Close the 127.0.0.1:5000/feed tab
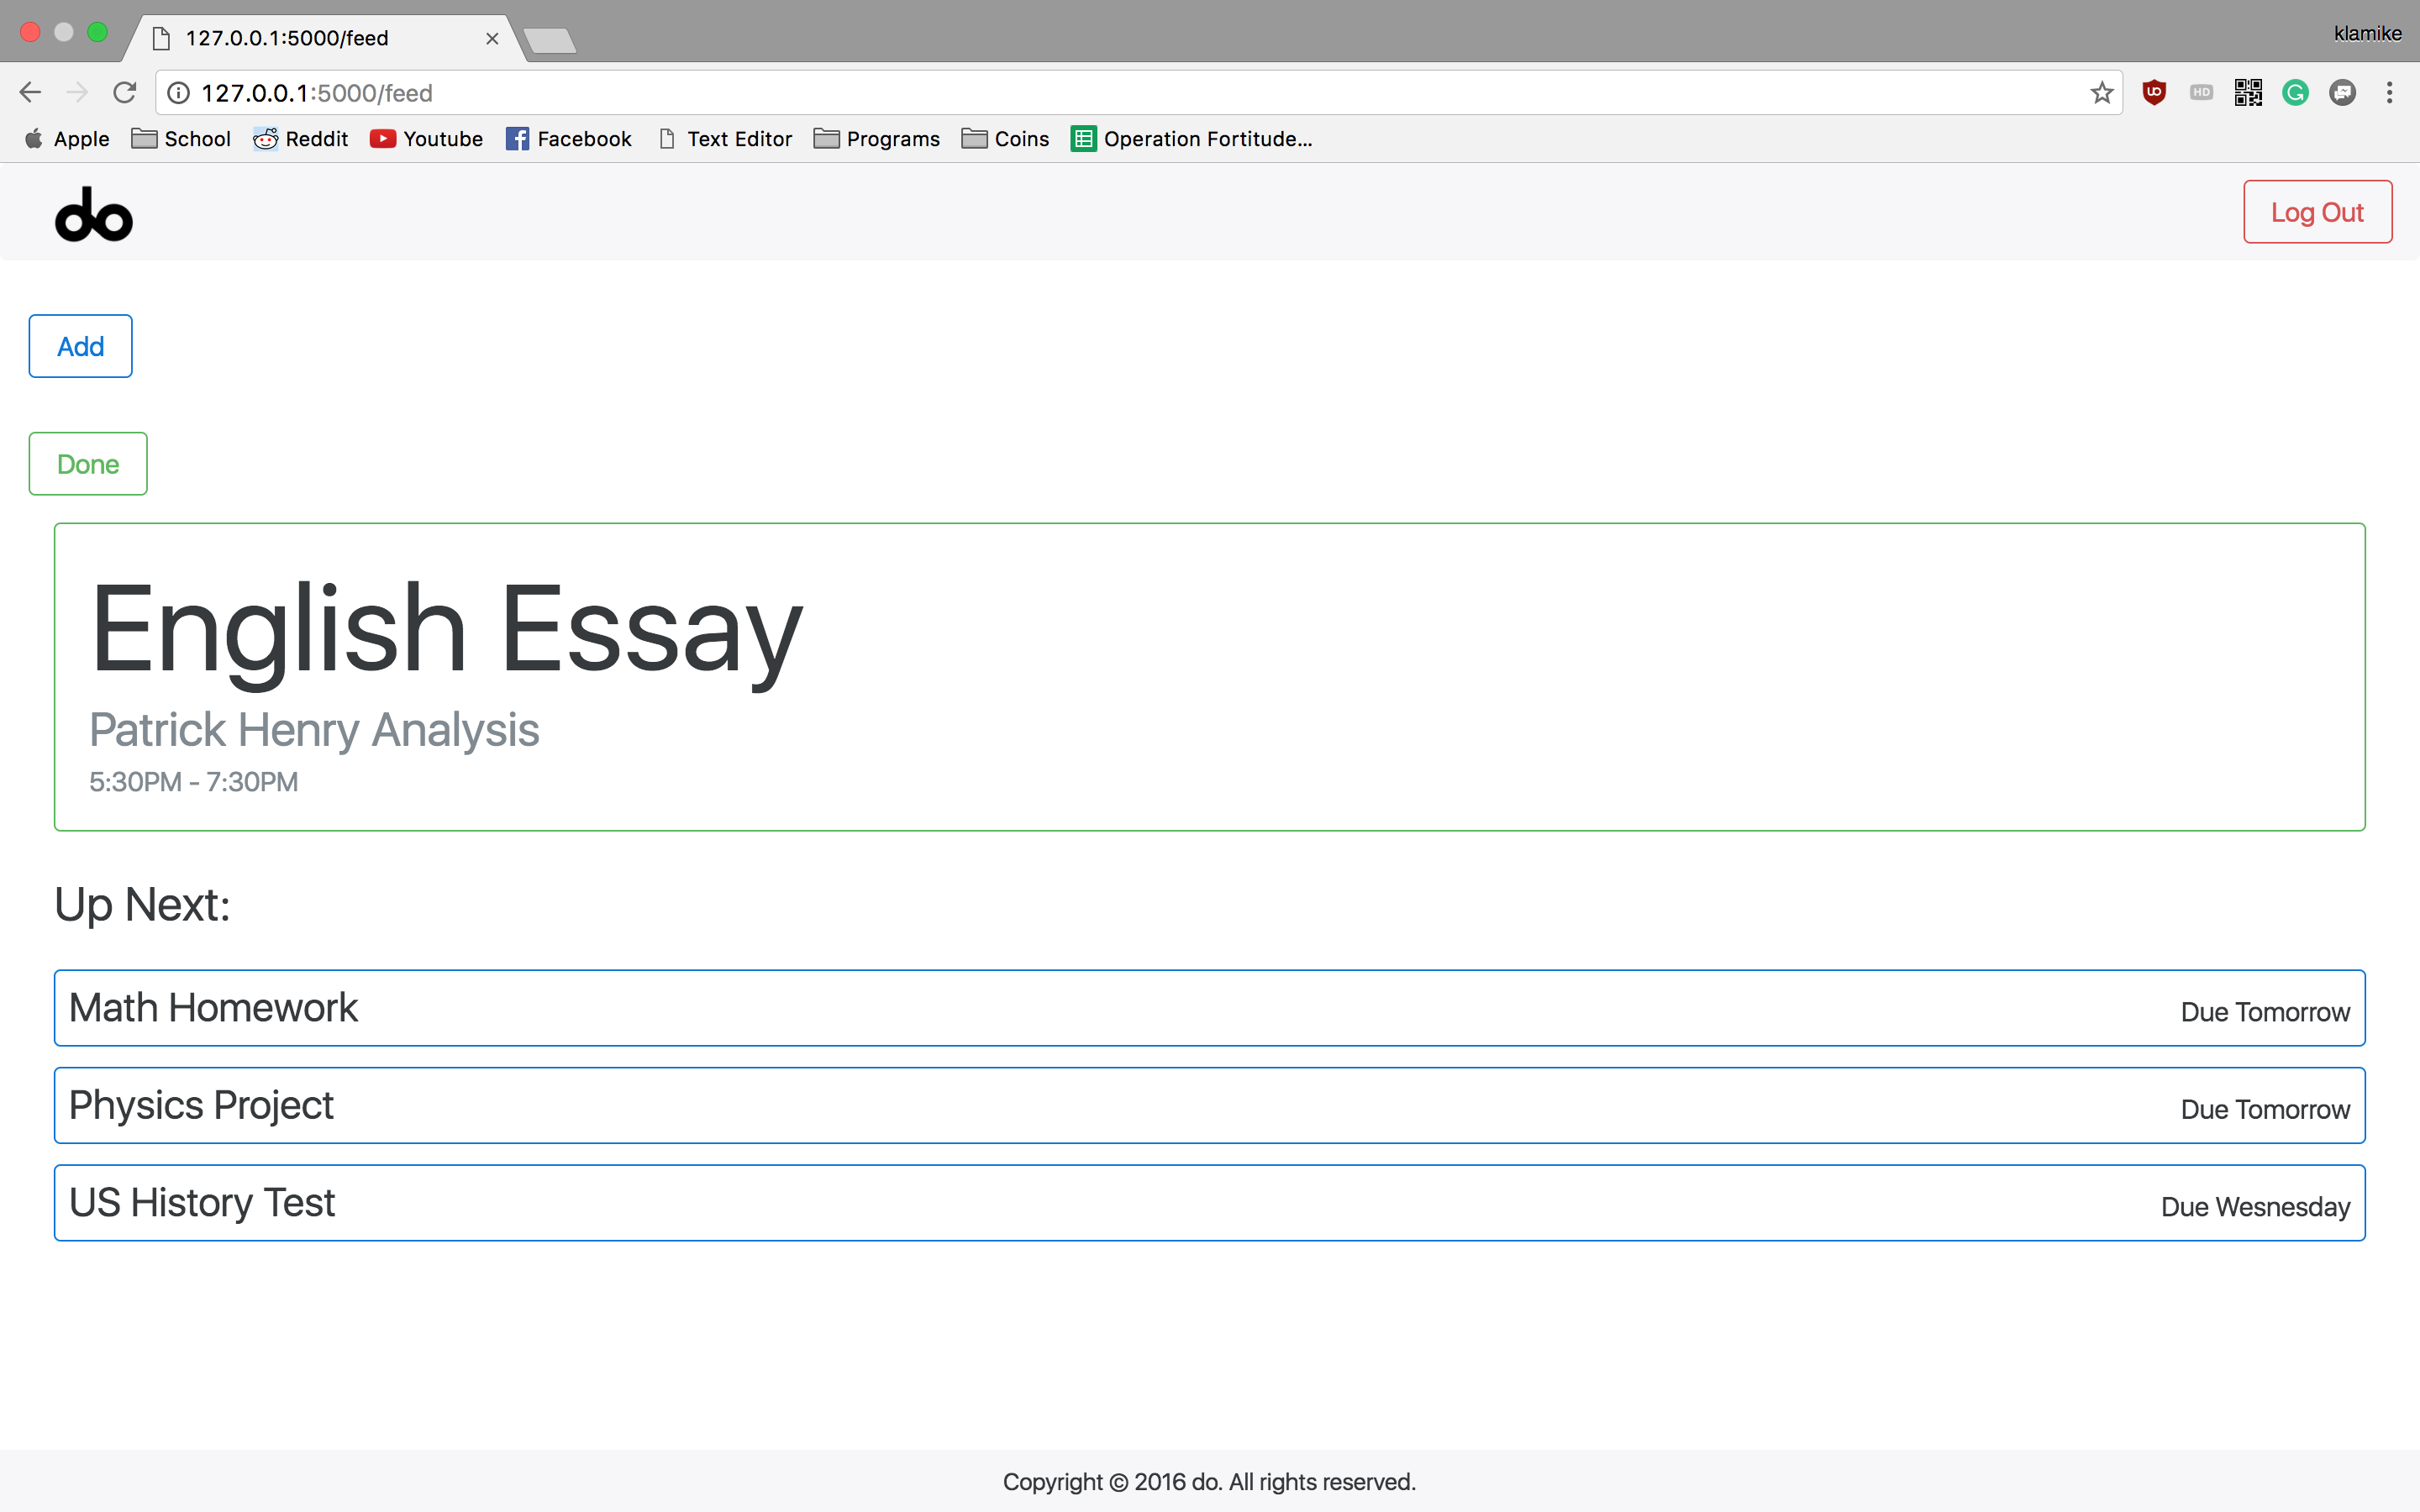This screenshot has height=1512, width=2420. (492, 38)
